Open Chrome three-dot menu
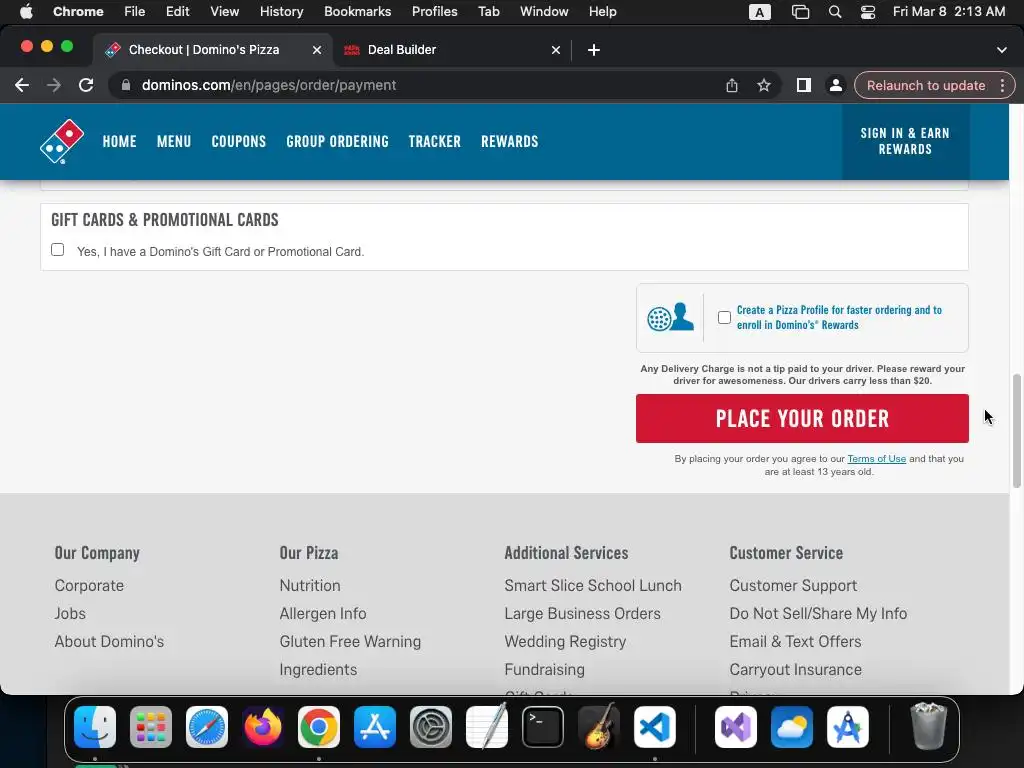This screenshot has height=768, width=1024. click(x=1002, y=86)
